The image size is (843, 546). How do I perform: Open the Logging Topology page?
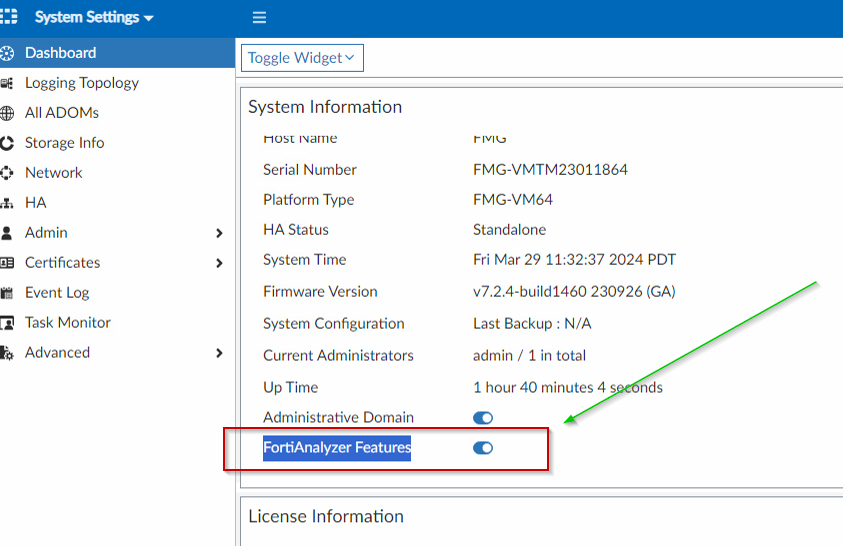coord(82,83)
